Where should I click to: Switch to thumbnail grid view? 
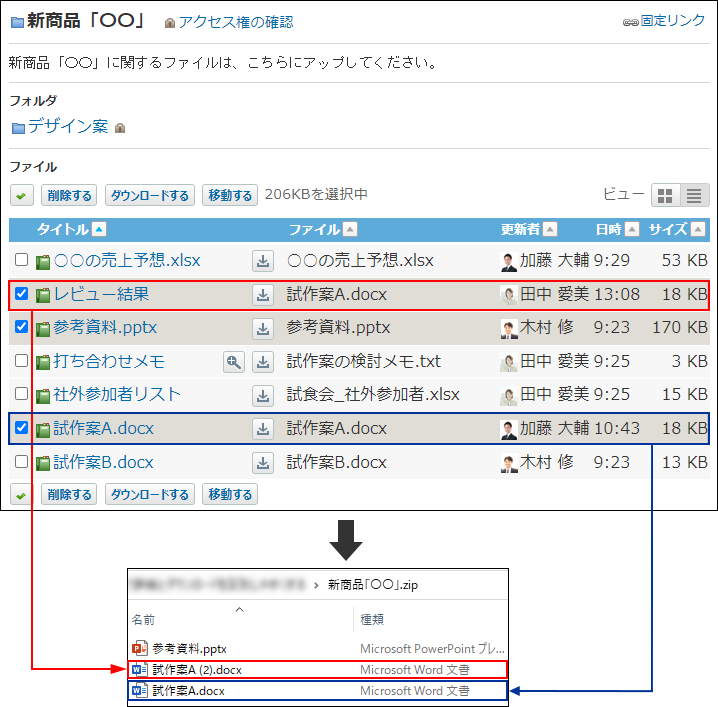tap(665, 196)
